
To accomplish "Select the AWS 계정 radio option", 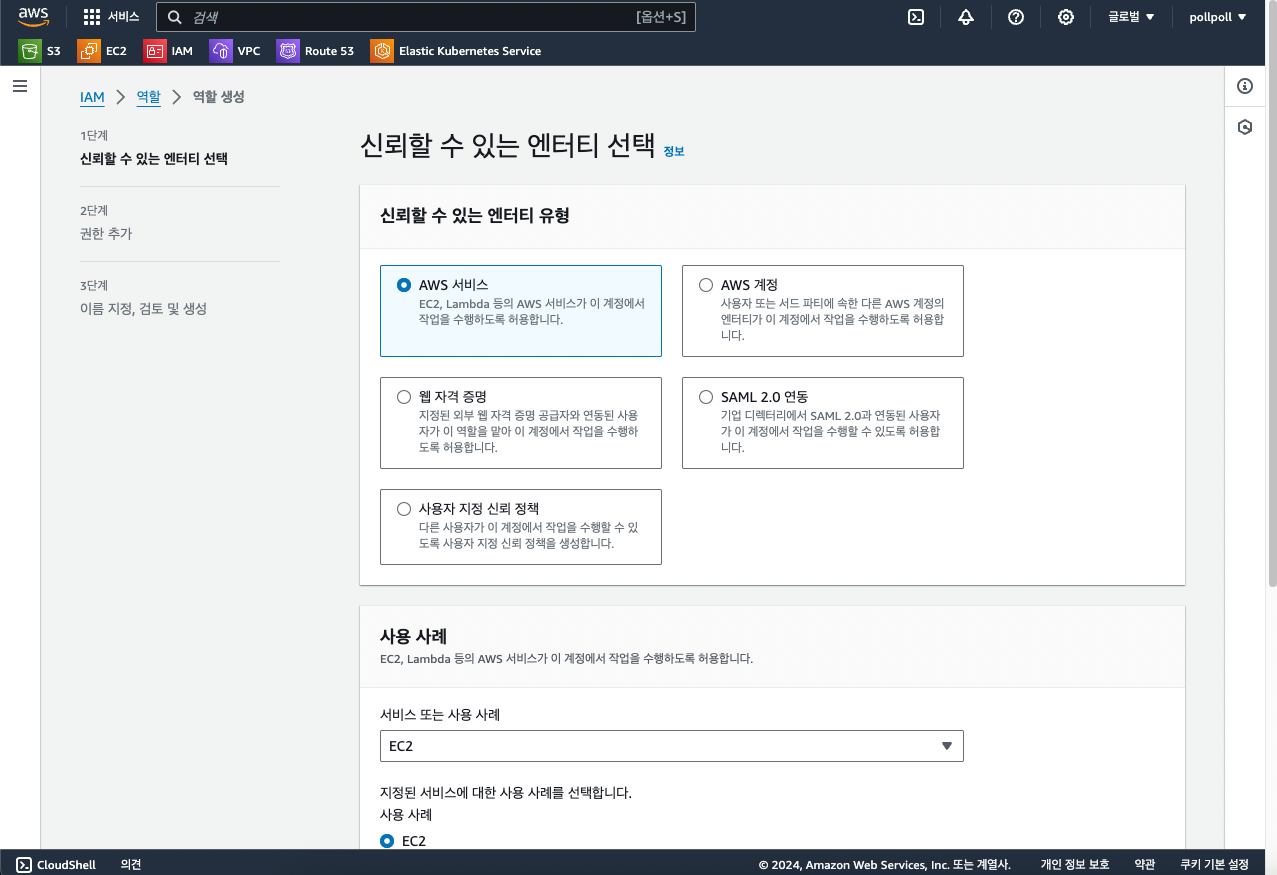I will coord(706,285).
